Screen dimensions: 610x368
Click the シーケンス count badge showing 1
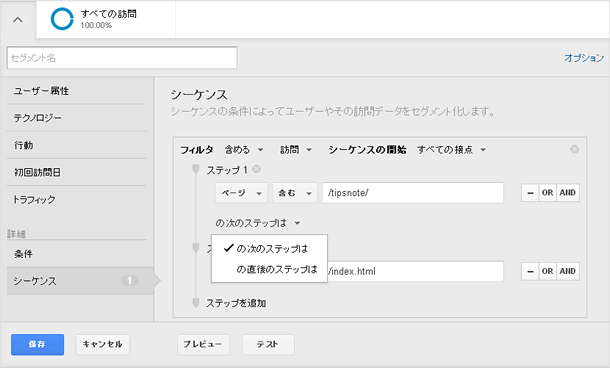[130, 280]
